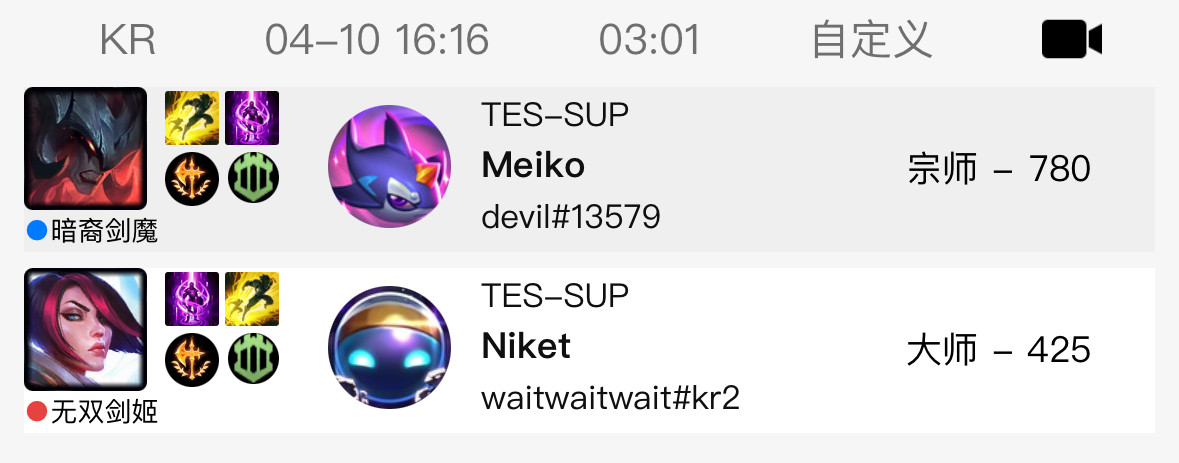Click the waitwaitwait#kr2 account ID
The image size is (1179, 463).
[x=611, y=398]
